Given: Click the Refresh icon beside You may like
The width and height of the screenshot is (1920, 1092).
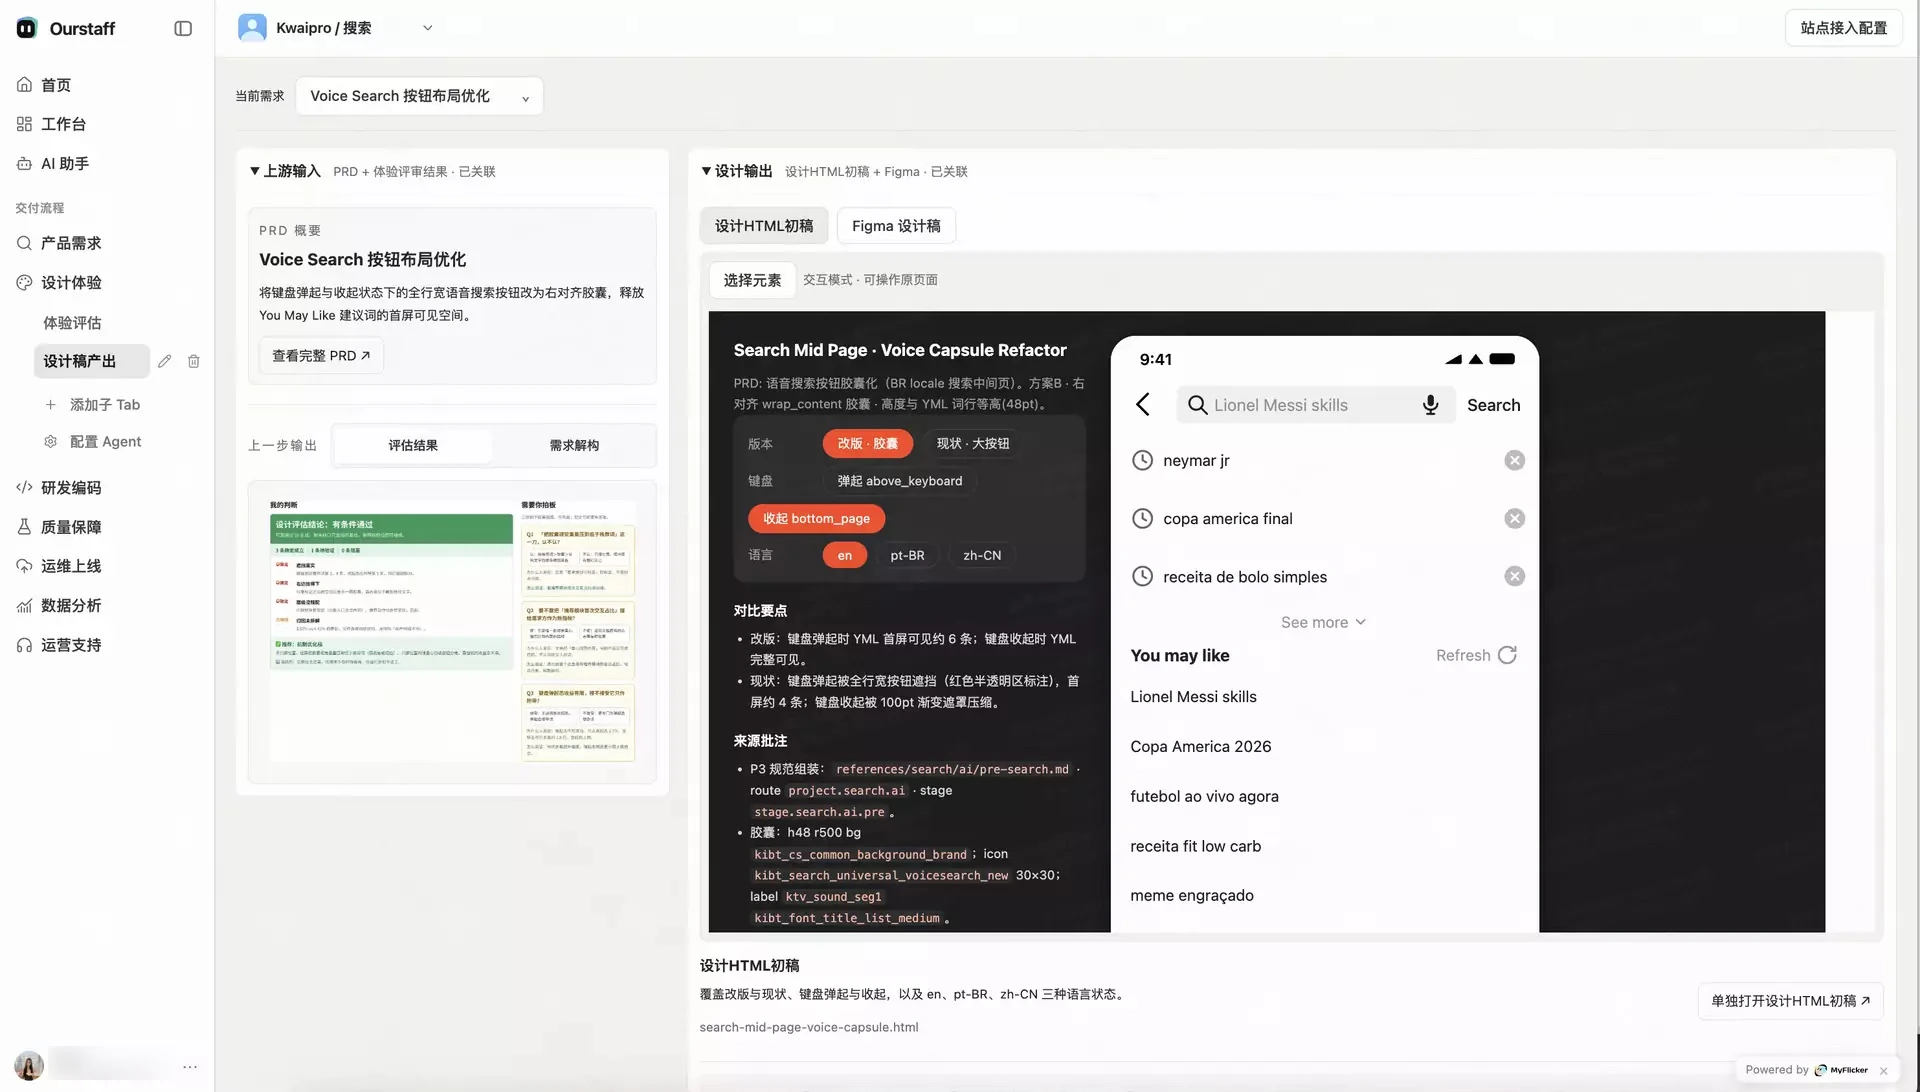Looking at the screenshot, I should [x=1508, y=655].
